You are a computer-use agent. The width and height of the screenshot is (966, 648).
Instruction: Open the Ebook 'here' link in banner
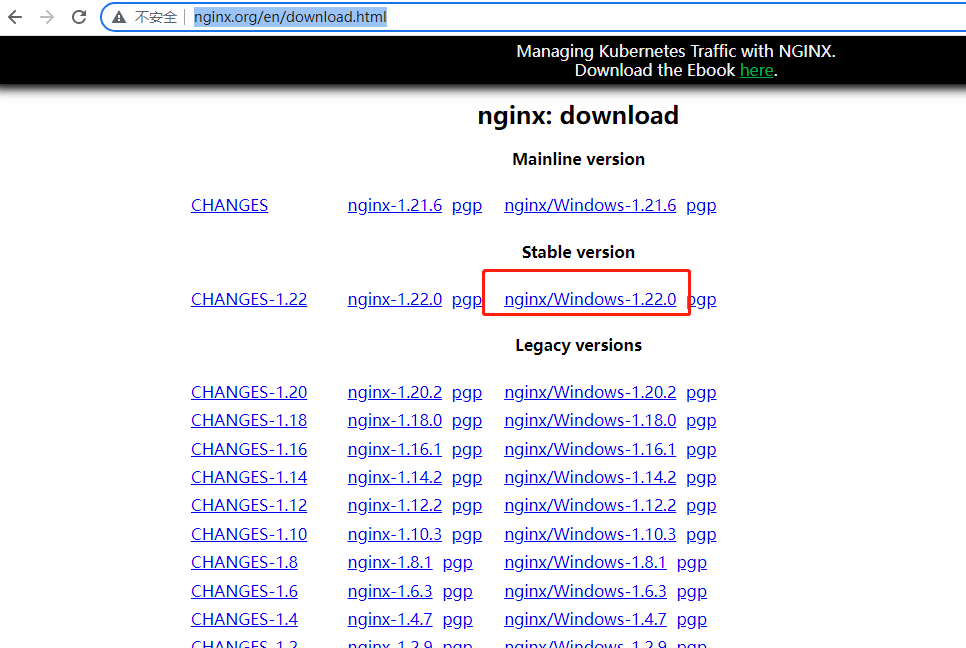click(x=757, y=70)
